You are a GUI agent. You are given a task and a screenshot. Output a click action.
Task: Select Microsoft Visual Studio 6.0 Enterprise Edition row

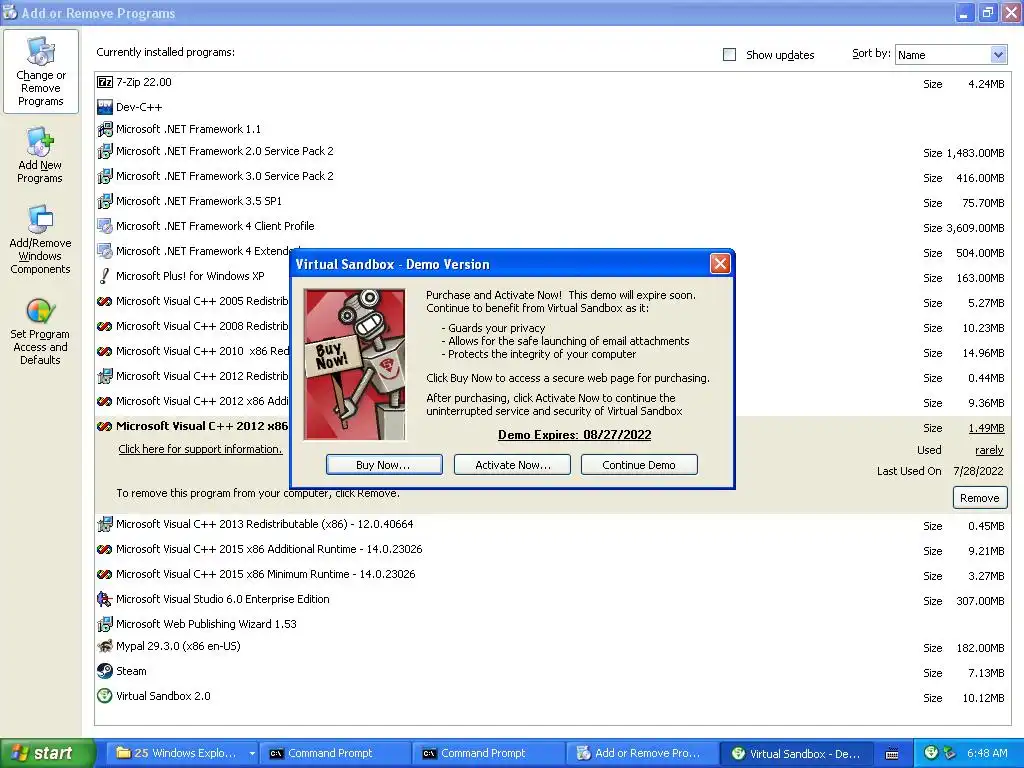click(552, 600)
